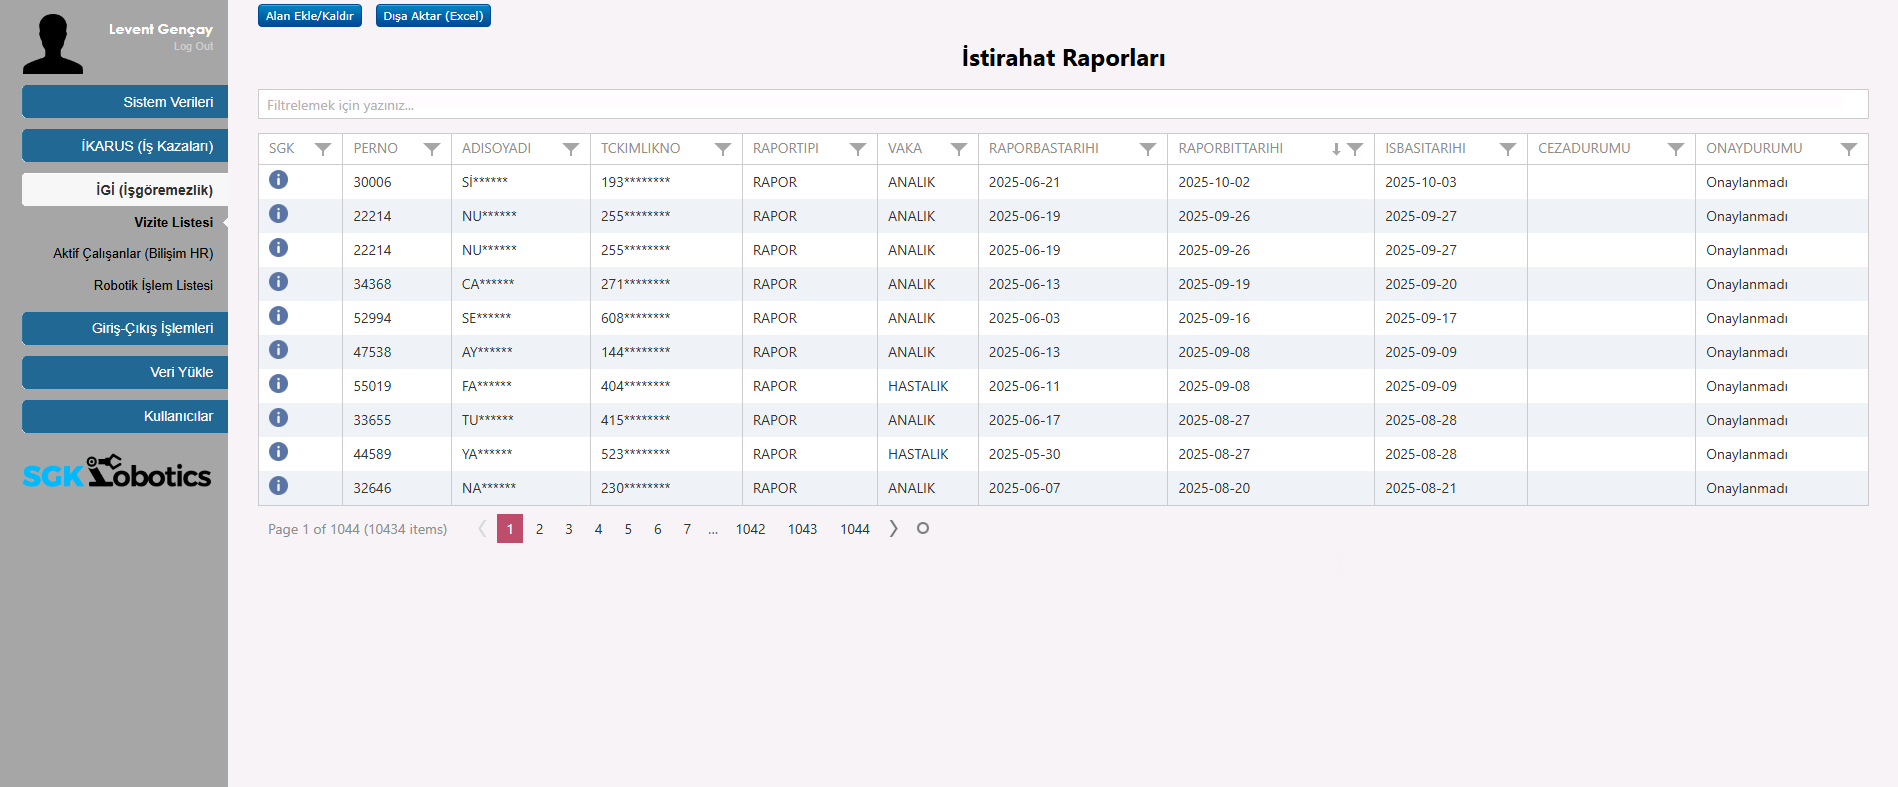Image resolution: width=1898 pixels, height=787 pixels.
Task: Click the next page arrow
Action: tap(893, 529)
